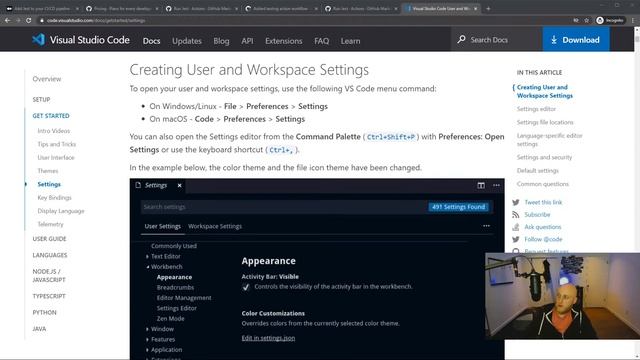Open the Intro Videos sidebar link
The image size is (640, 360).
[x=54, y=131]
